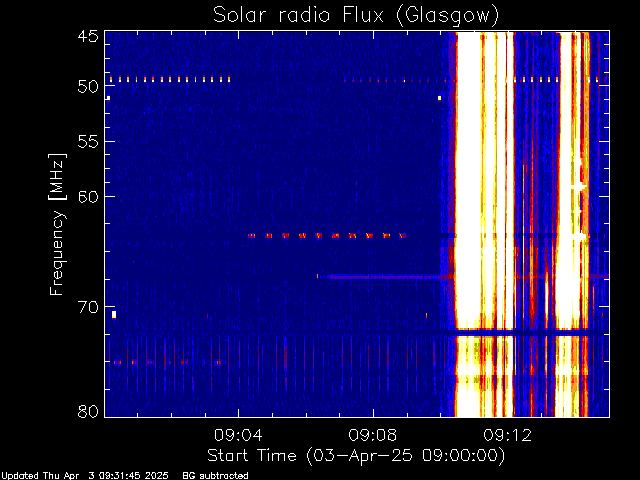Click the 55 MHz axis tick label

point(88,142)
